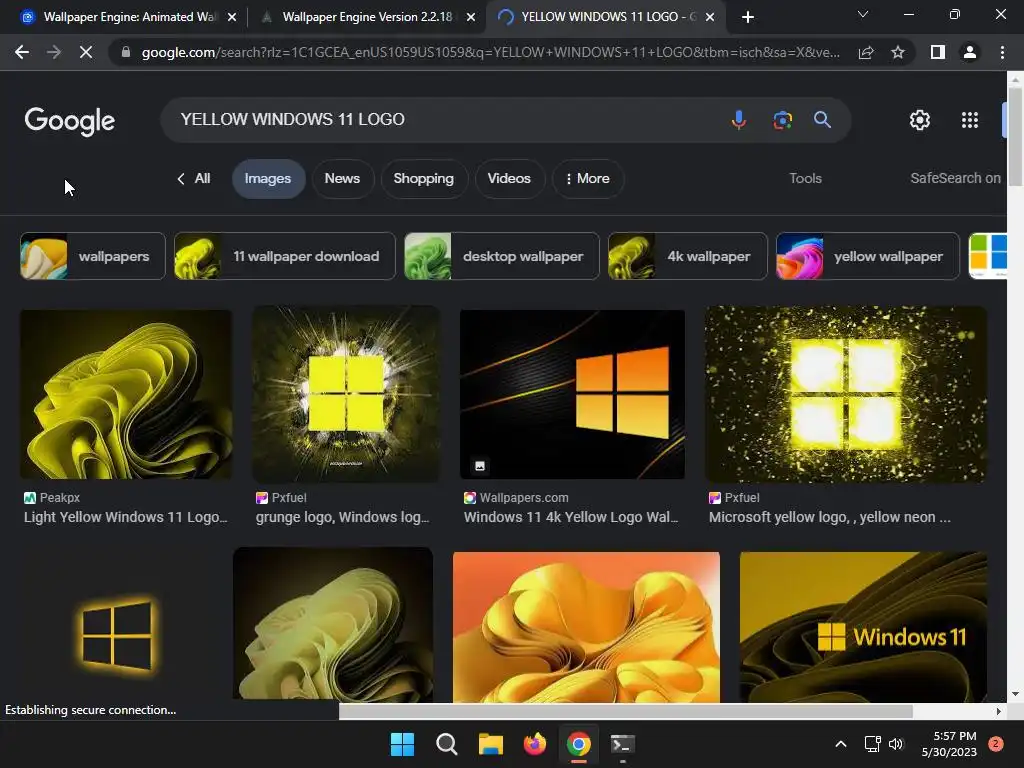
Task: Open the Google apps grid
Action: pyautogui.click(x=970, y=120)
